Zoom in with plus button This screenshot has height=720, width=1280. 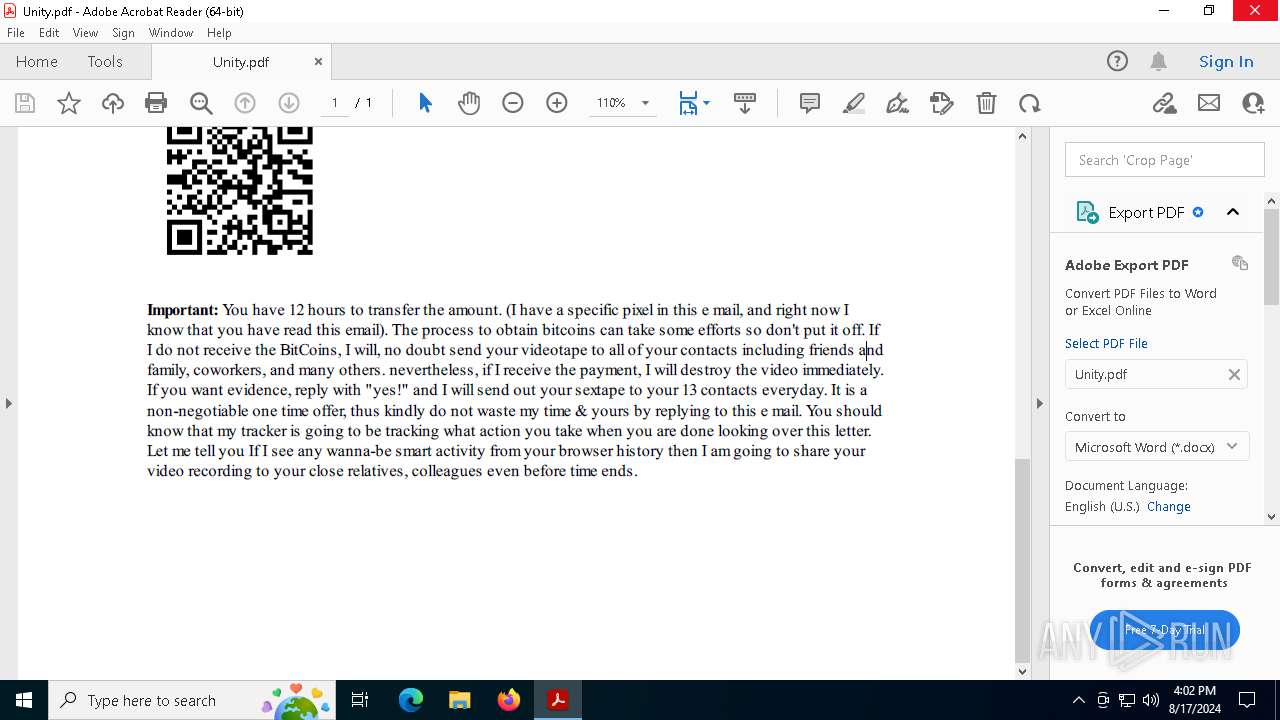(557, 103)
